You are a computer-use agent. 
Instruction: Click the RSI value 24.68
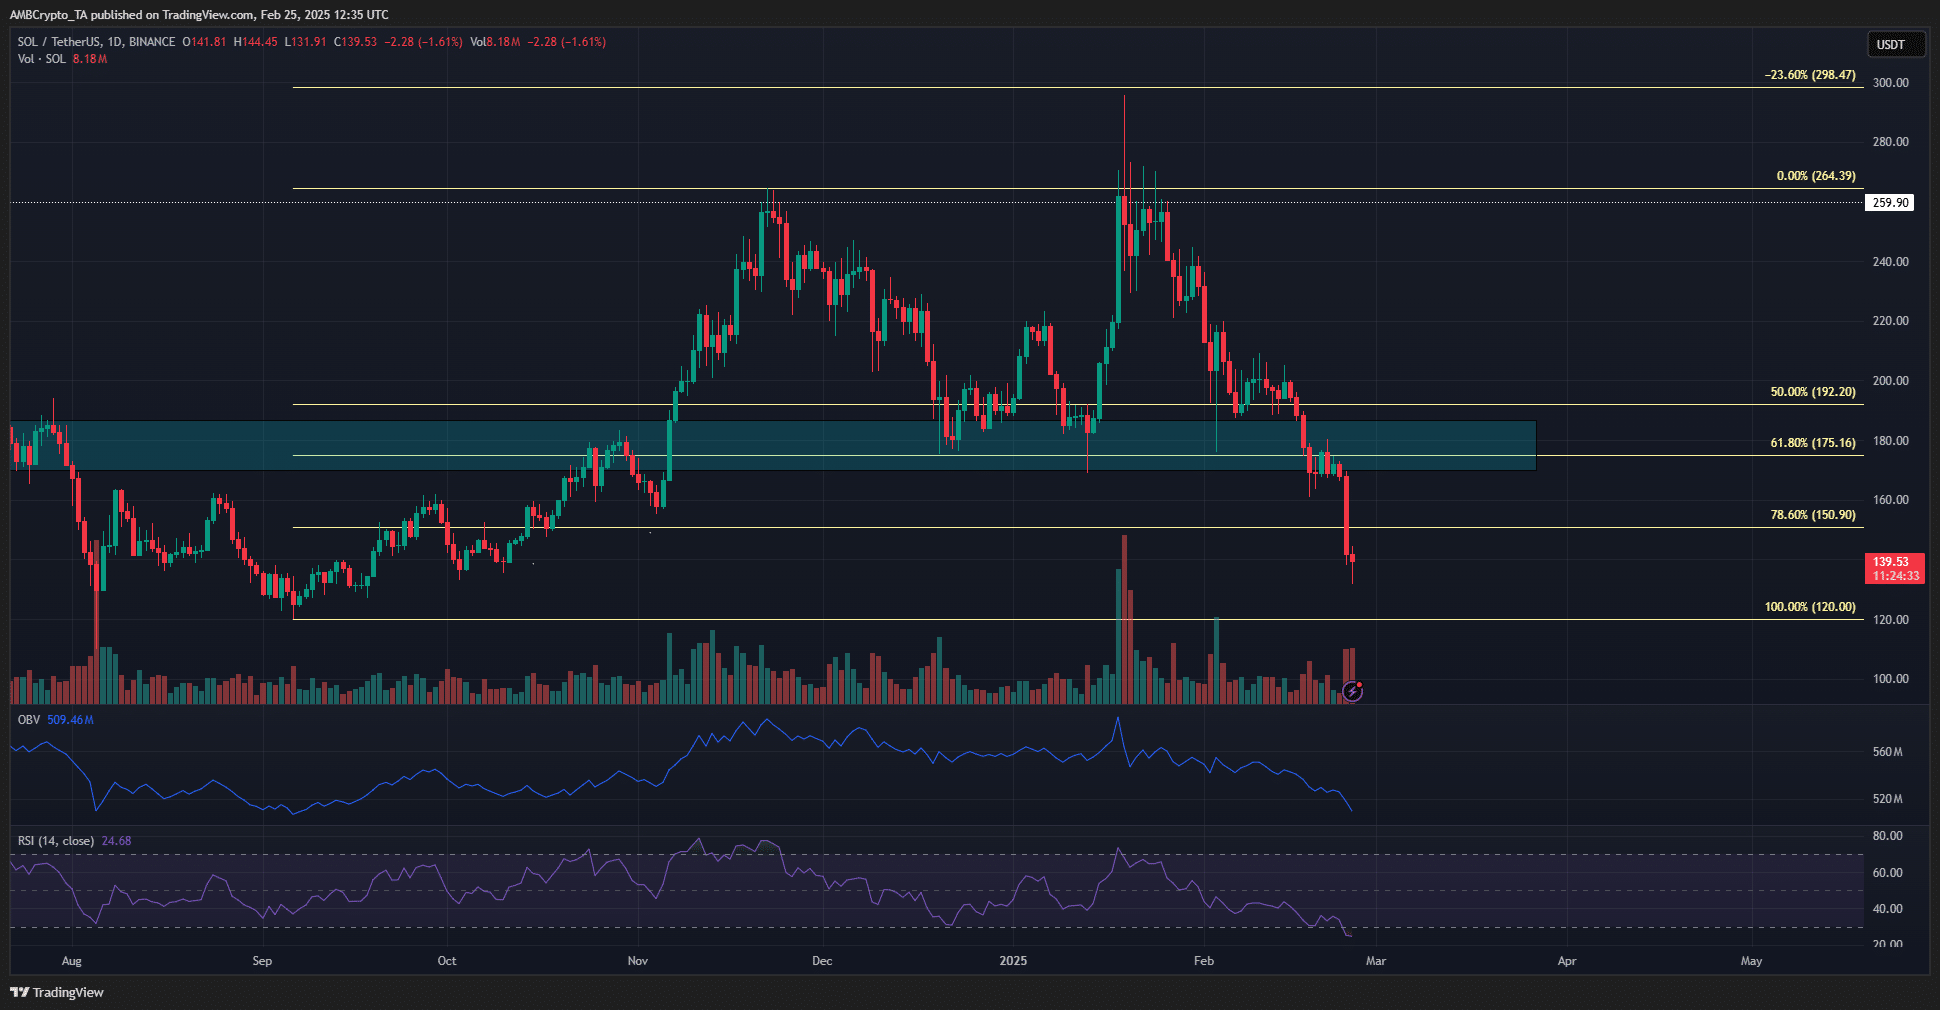[116, 841]
